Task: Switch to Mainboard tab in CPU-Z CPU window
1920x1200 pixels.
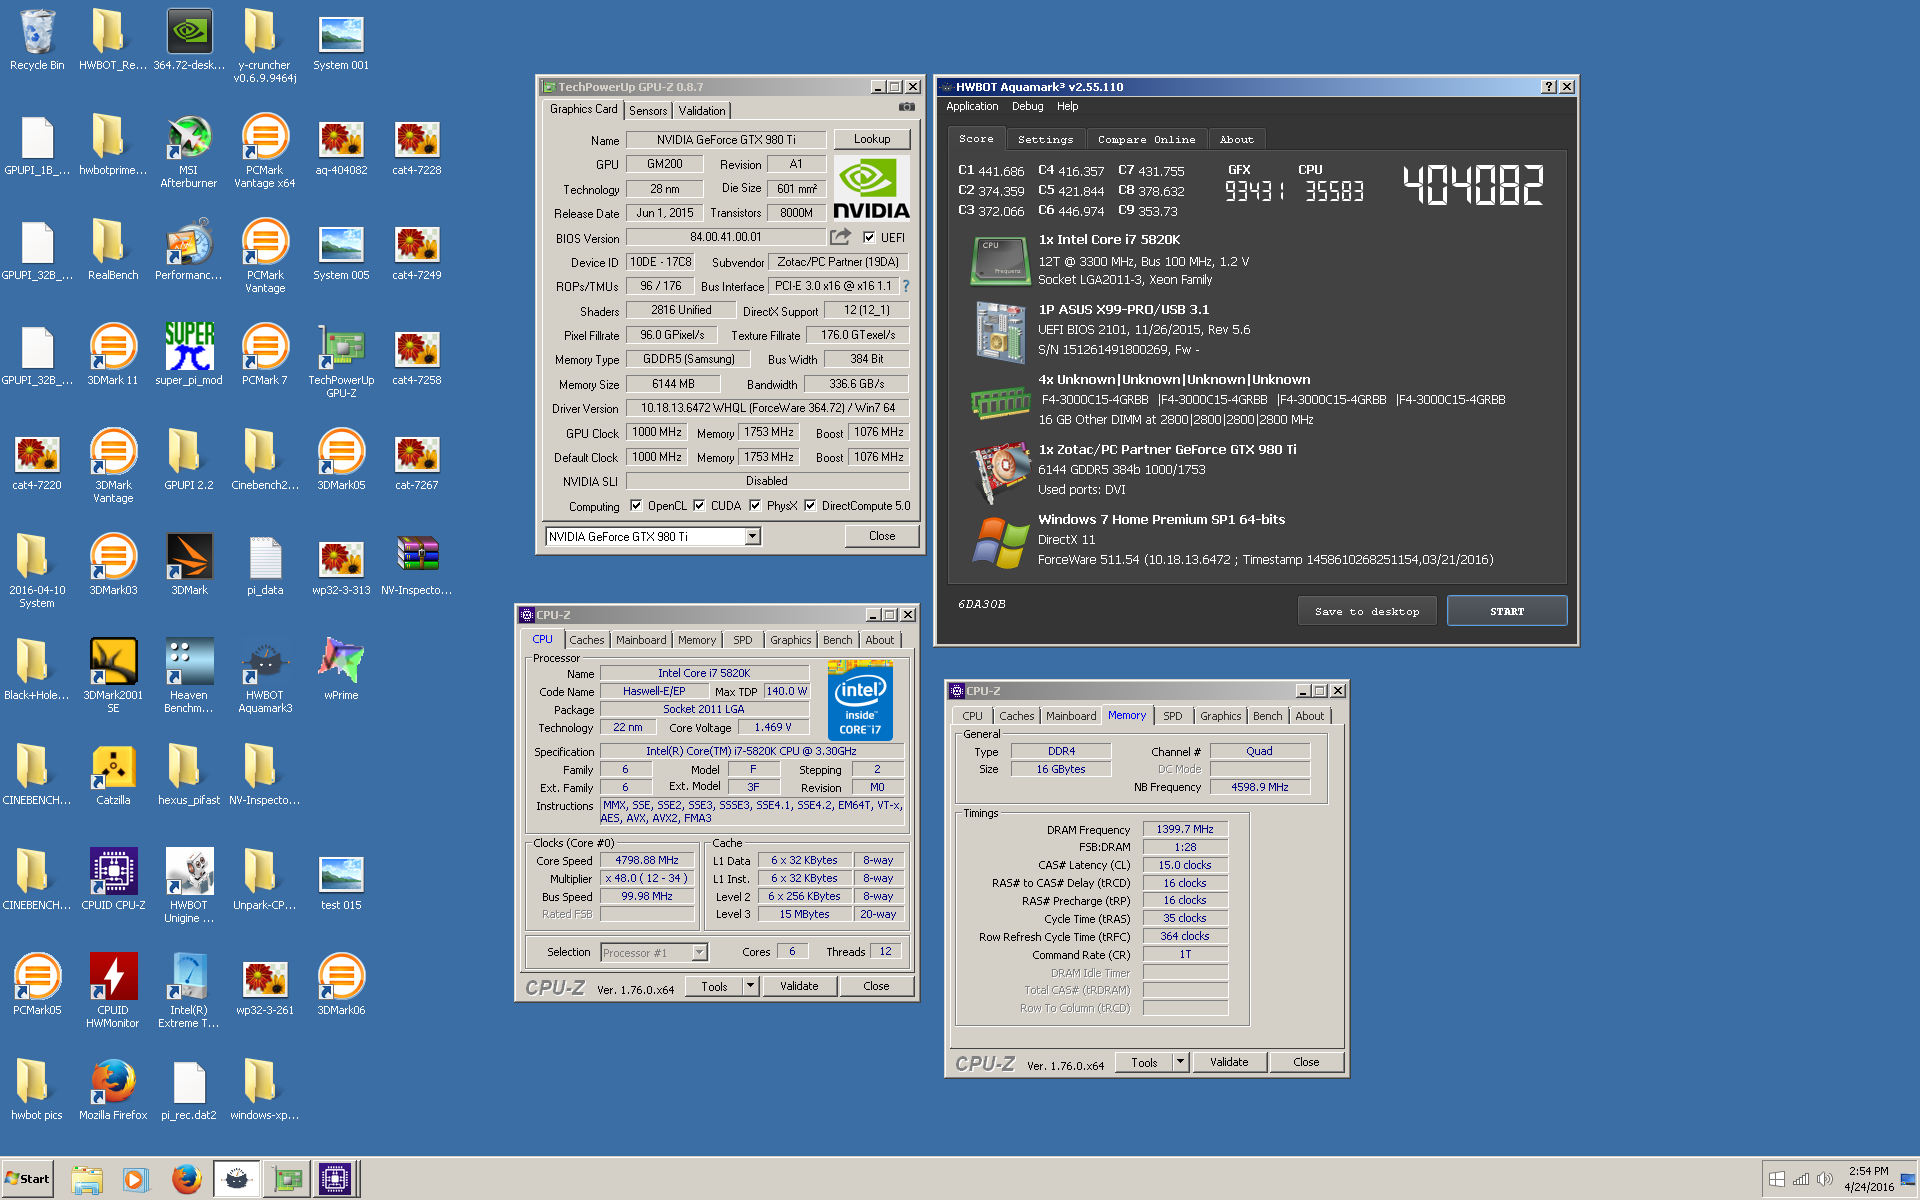Action: 641,640
